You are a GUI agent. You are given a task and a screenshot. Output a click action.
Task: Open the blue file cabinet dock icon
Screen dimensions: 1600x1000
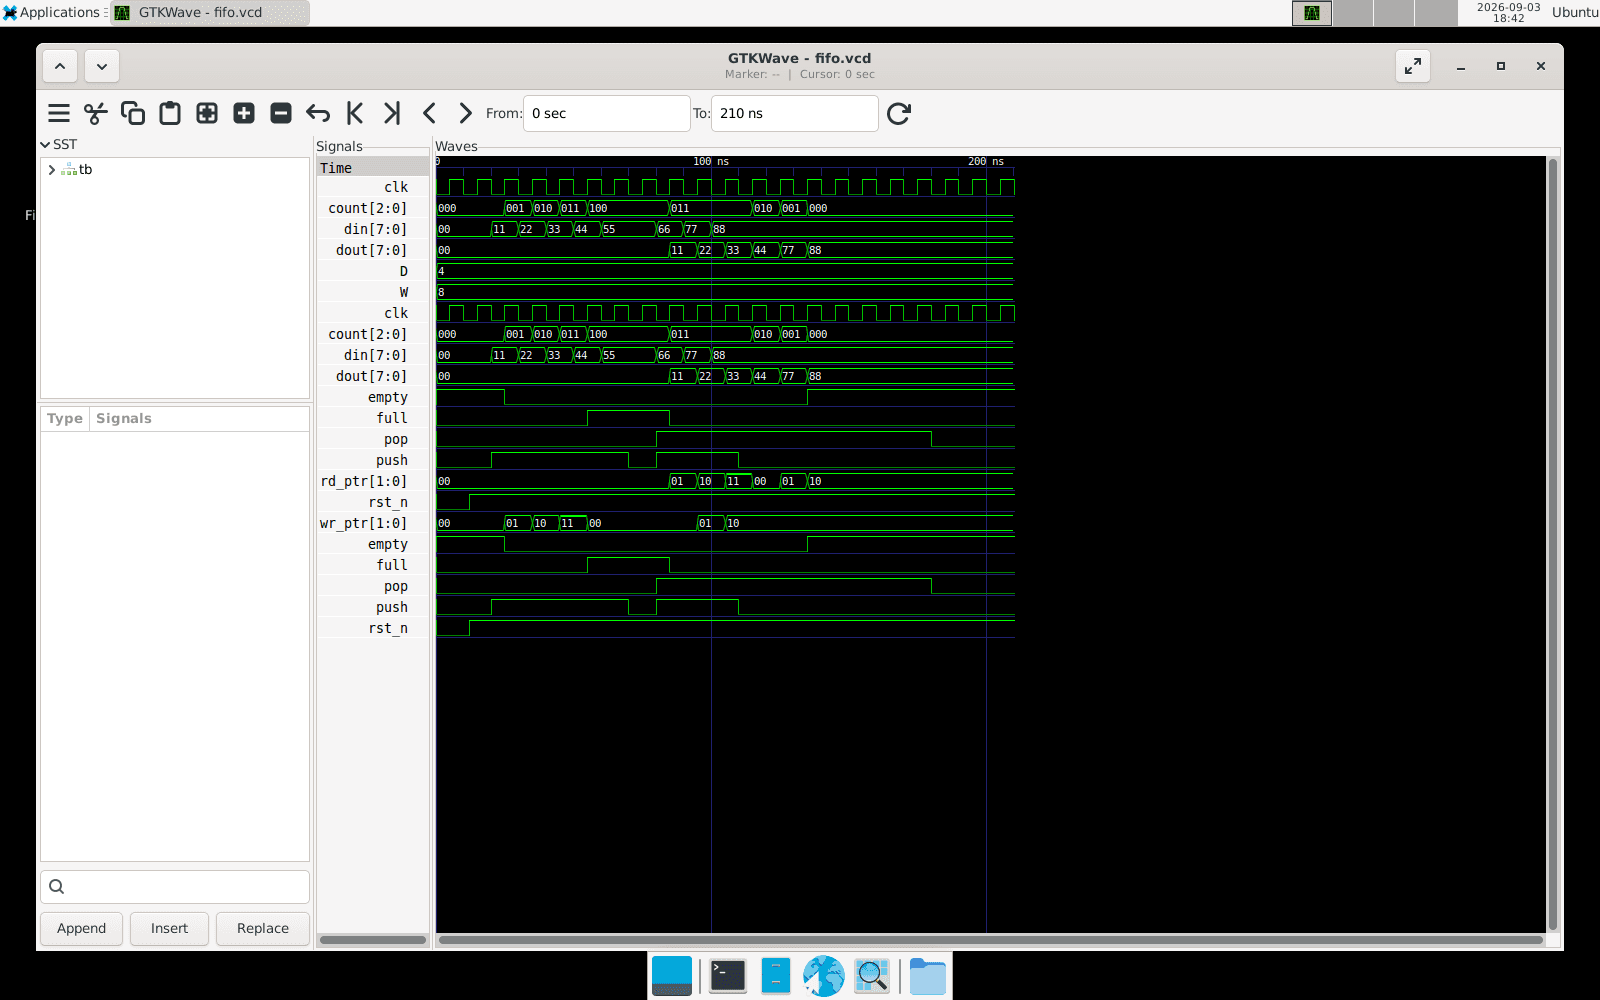coord(776,976)
